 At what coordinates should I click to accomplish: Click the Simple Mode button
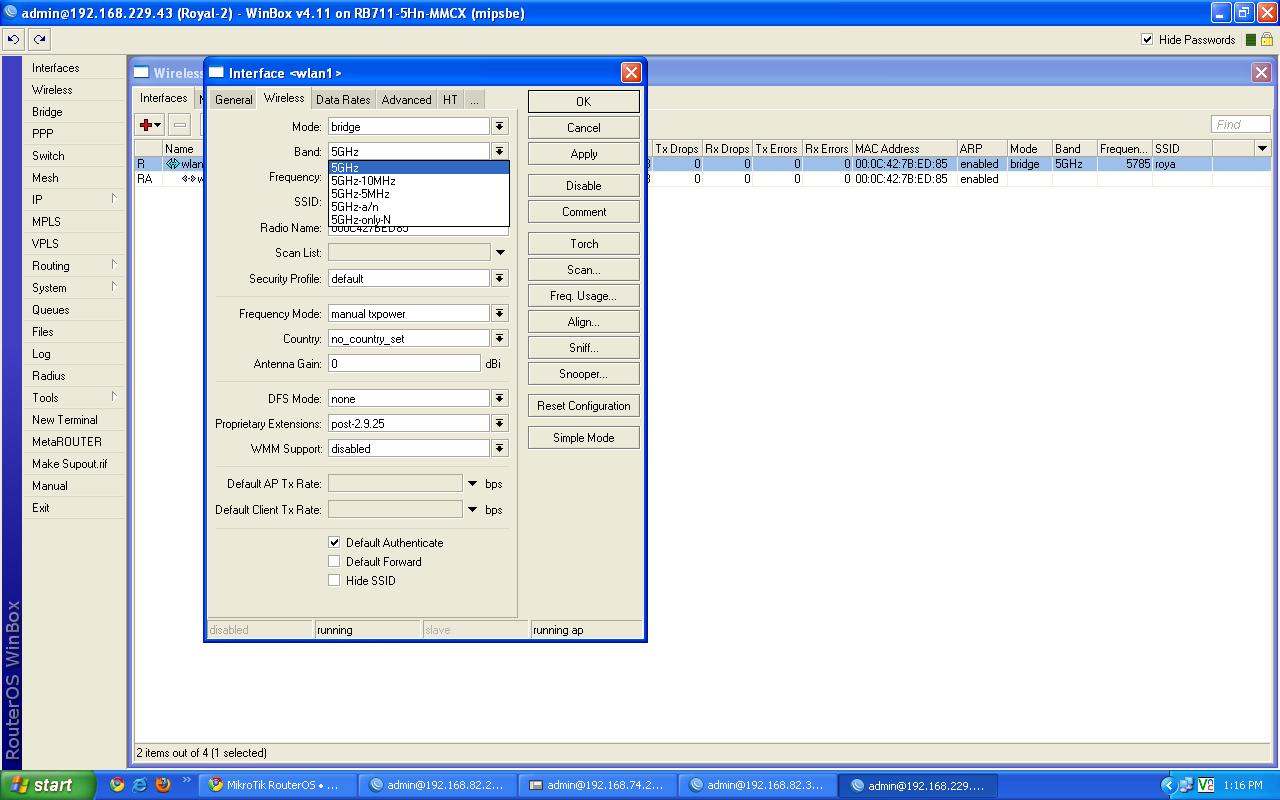584,438
